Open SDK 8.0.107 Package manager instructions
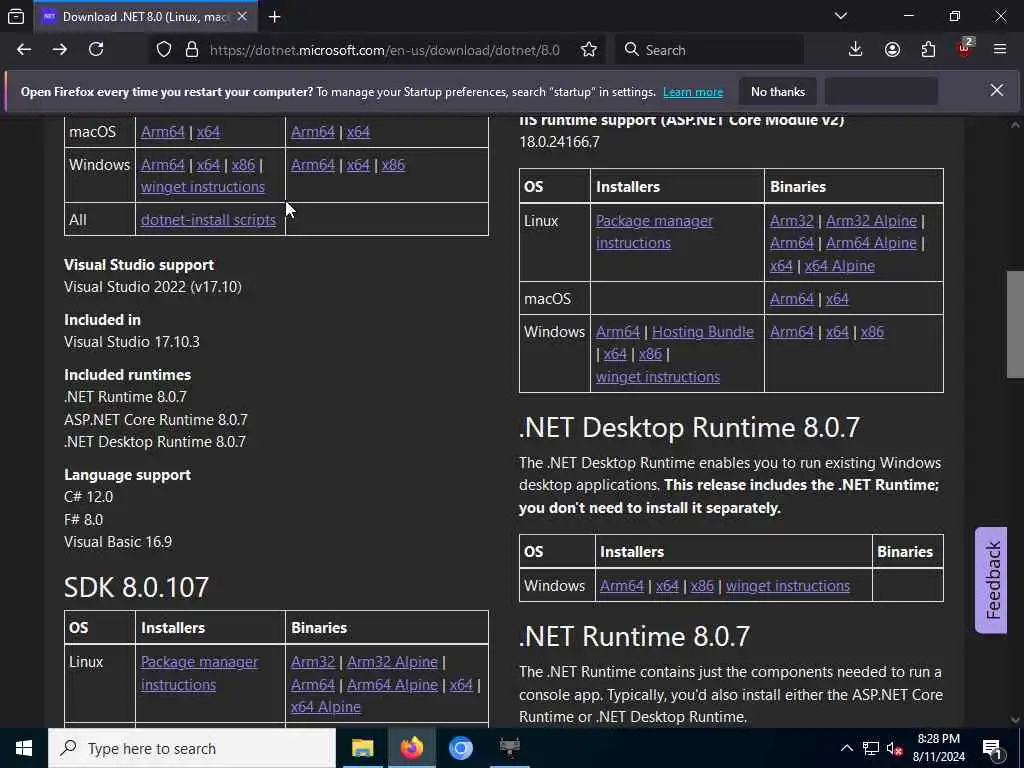The image size is (1024, 768). tap(199, 673)
